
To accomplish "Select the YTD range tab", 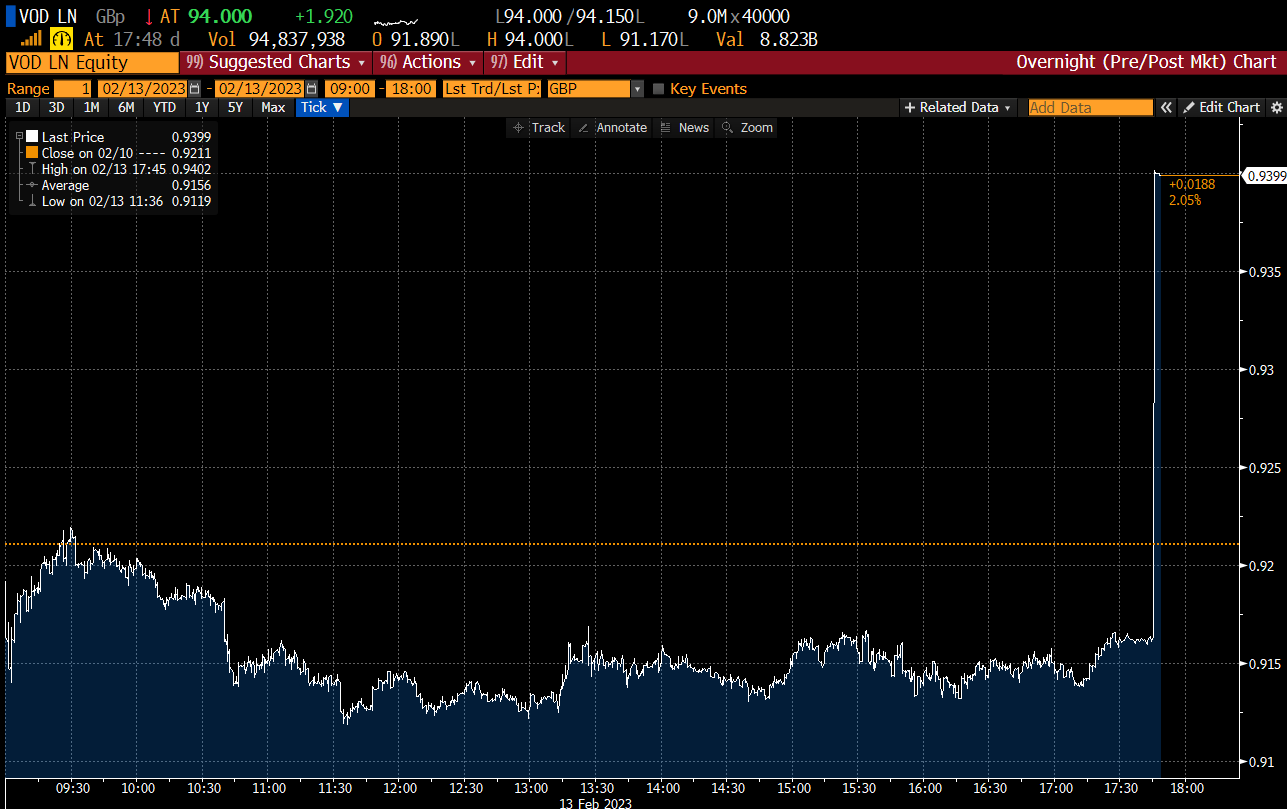I will click(x=164, y=107).
